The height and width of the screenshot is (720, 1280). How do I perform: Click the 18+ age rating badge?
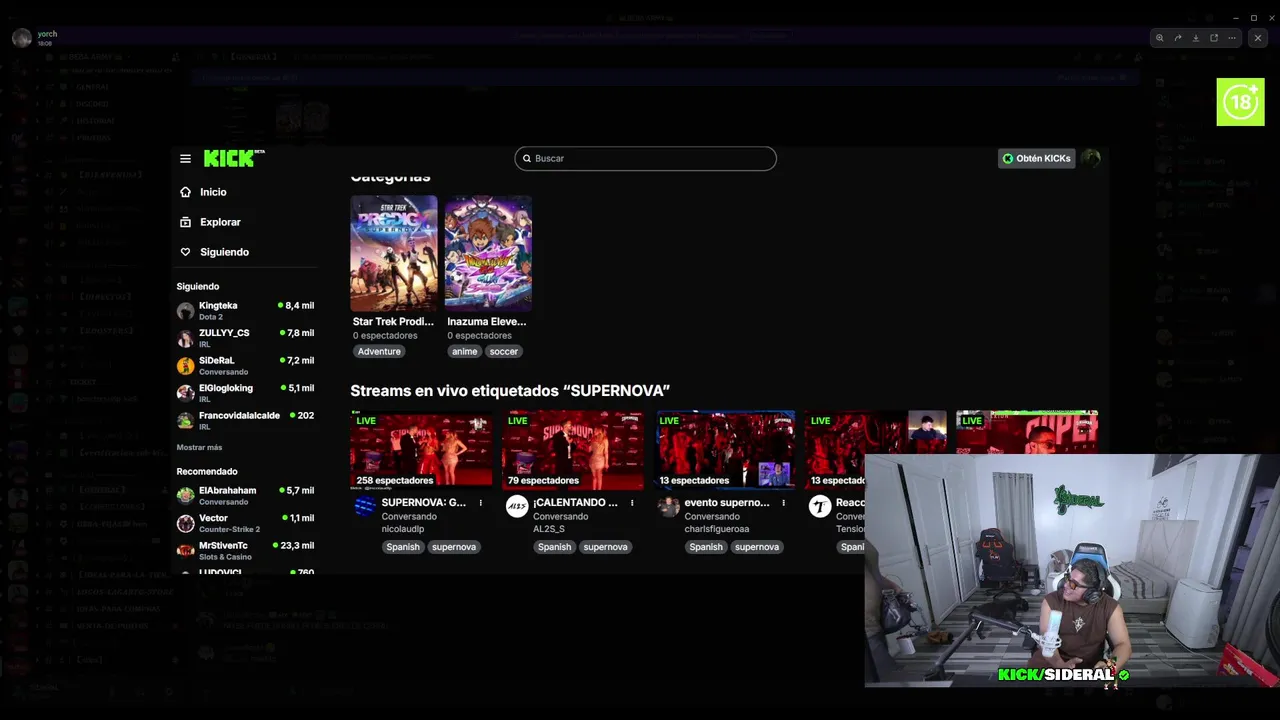tap(1240, 102)
